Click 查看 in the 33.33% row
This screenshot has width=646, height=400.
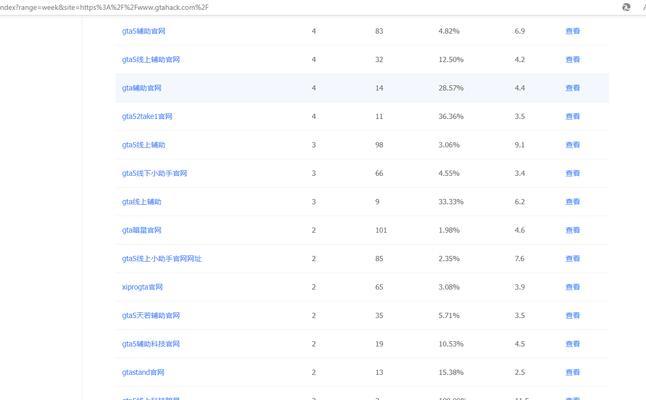(573, 201)
